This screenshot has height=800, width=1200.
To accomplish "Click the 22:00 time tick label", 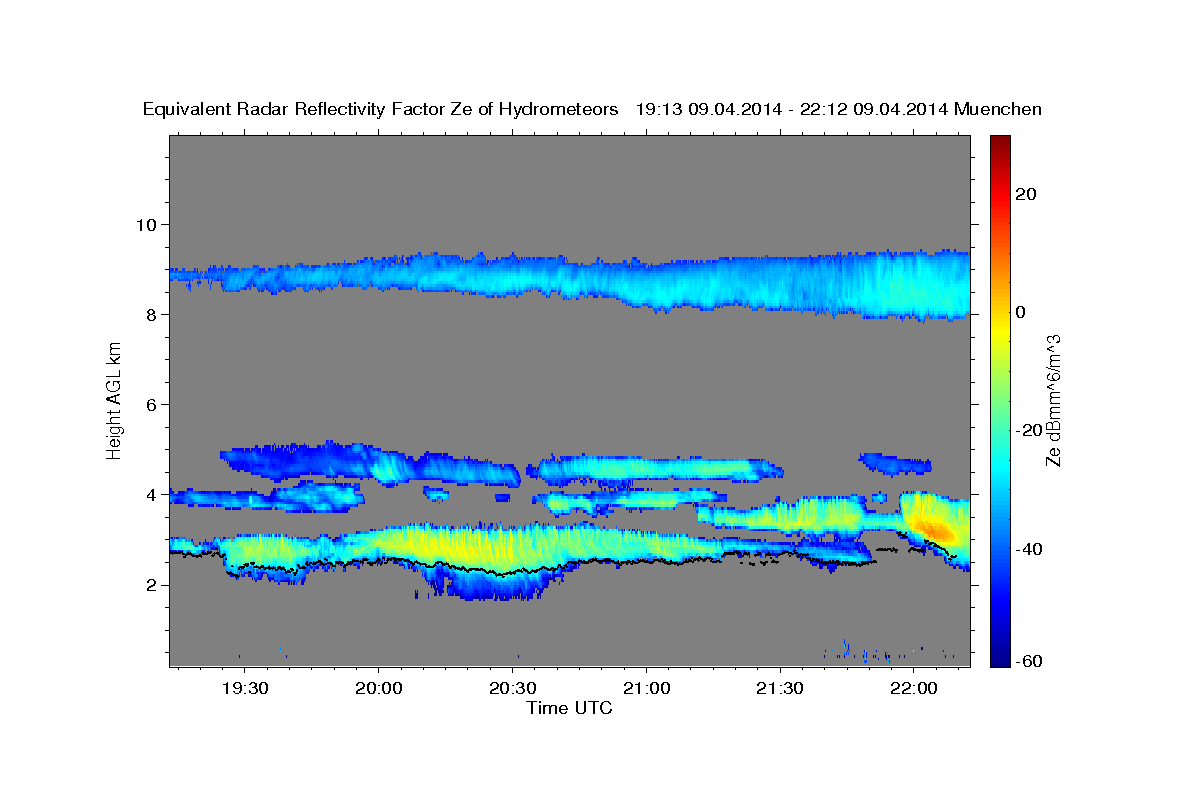I will (x=913, y=690).
